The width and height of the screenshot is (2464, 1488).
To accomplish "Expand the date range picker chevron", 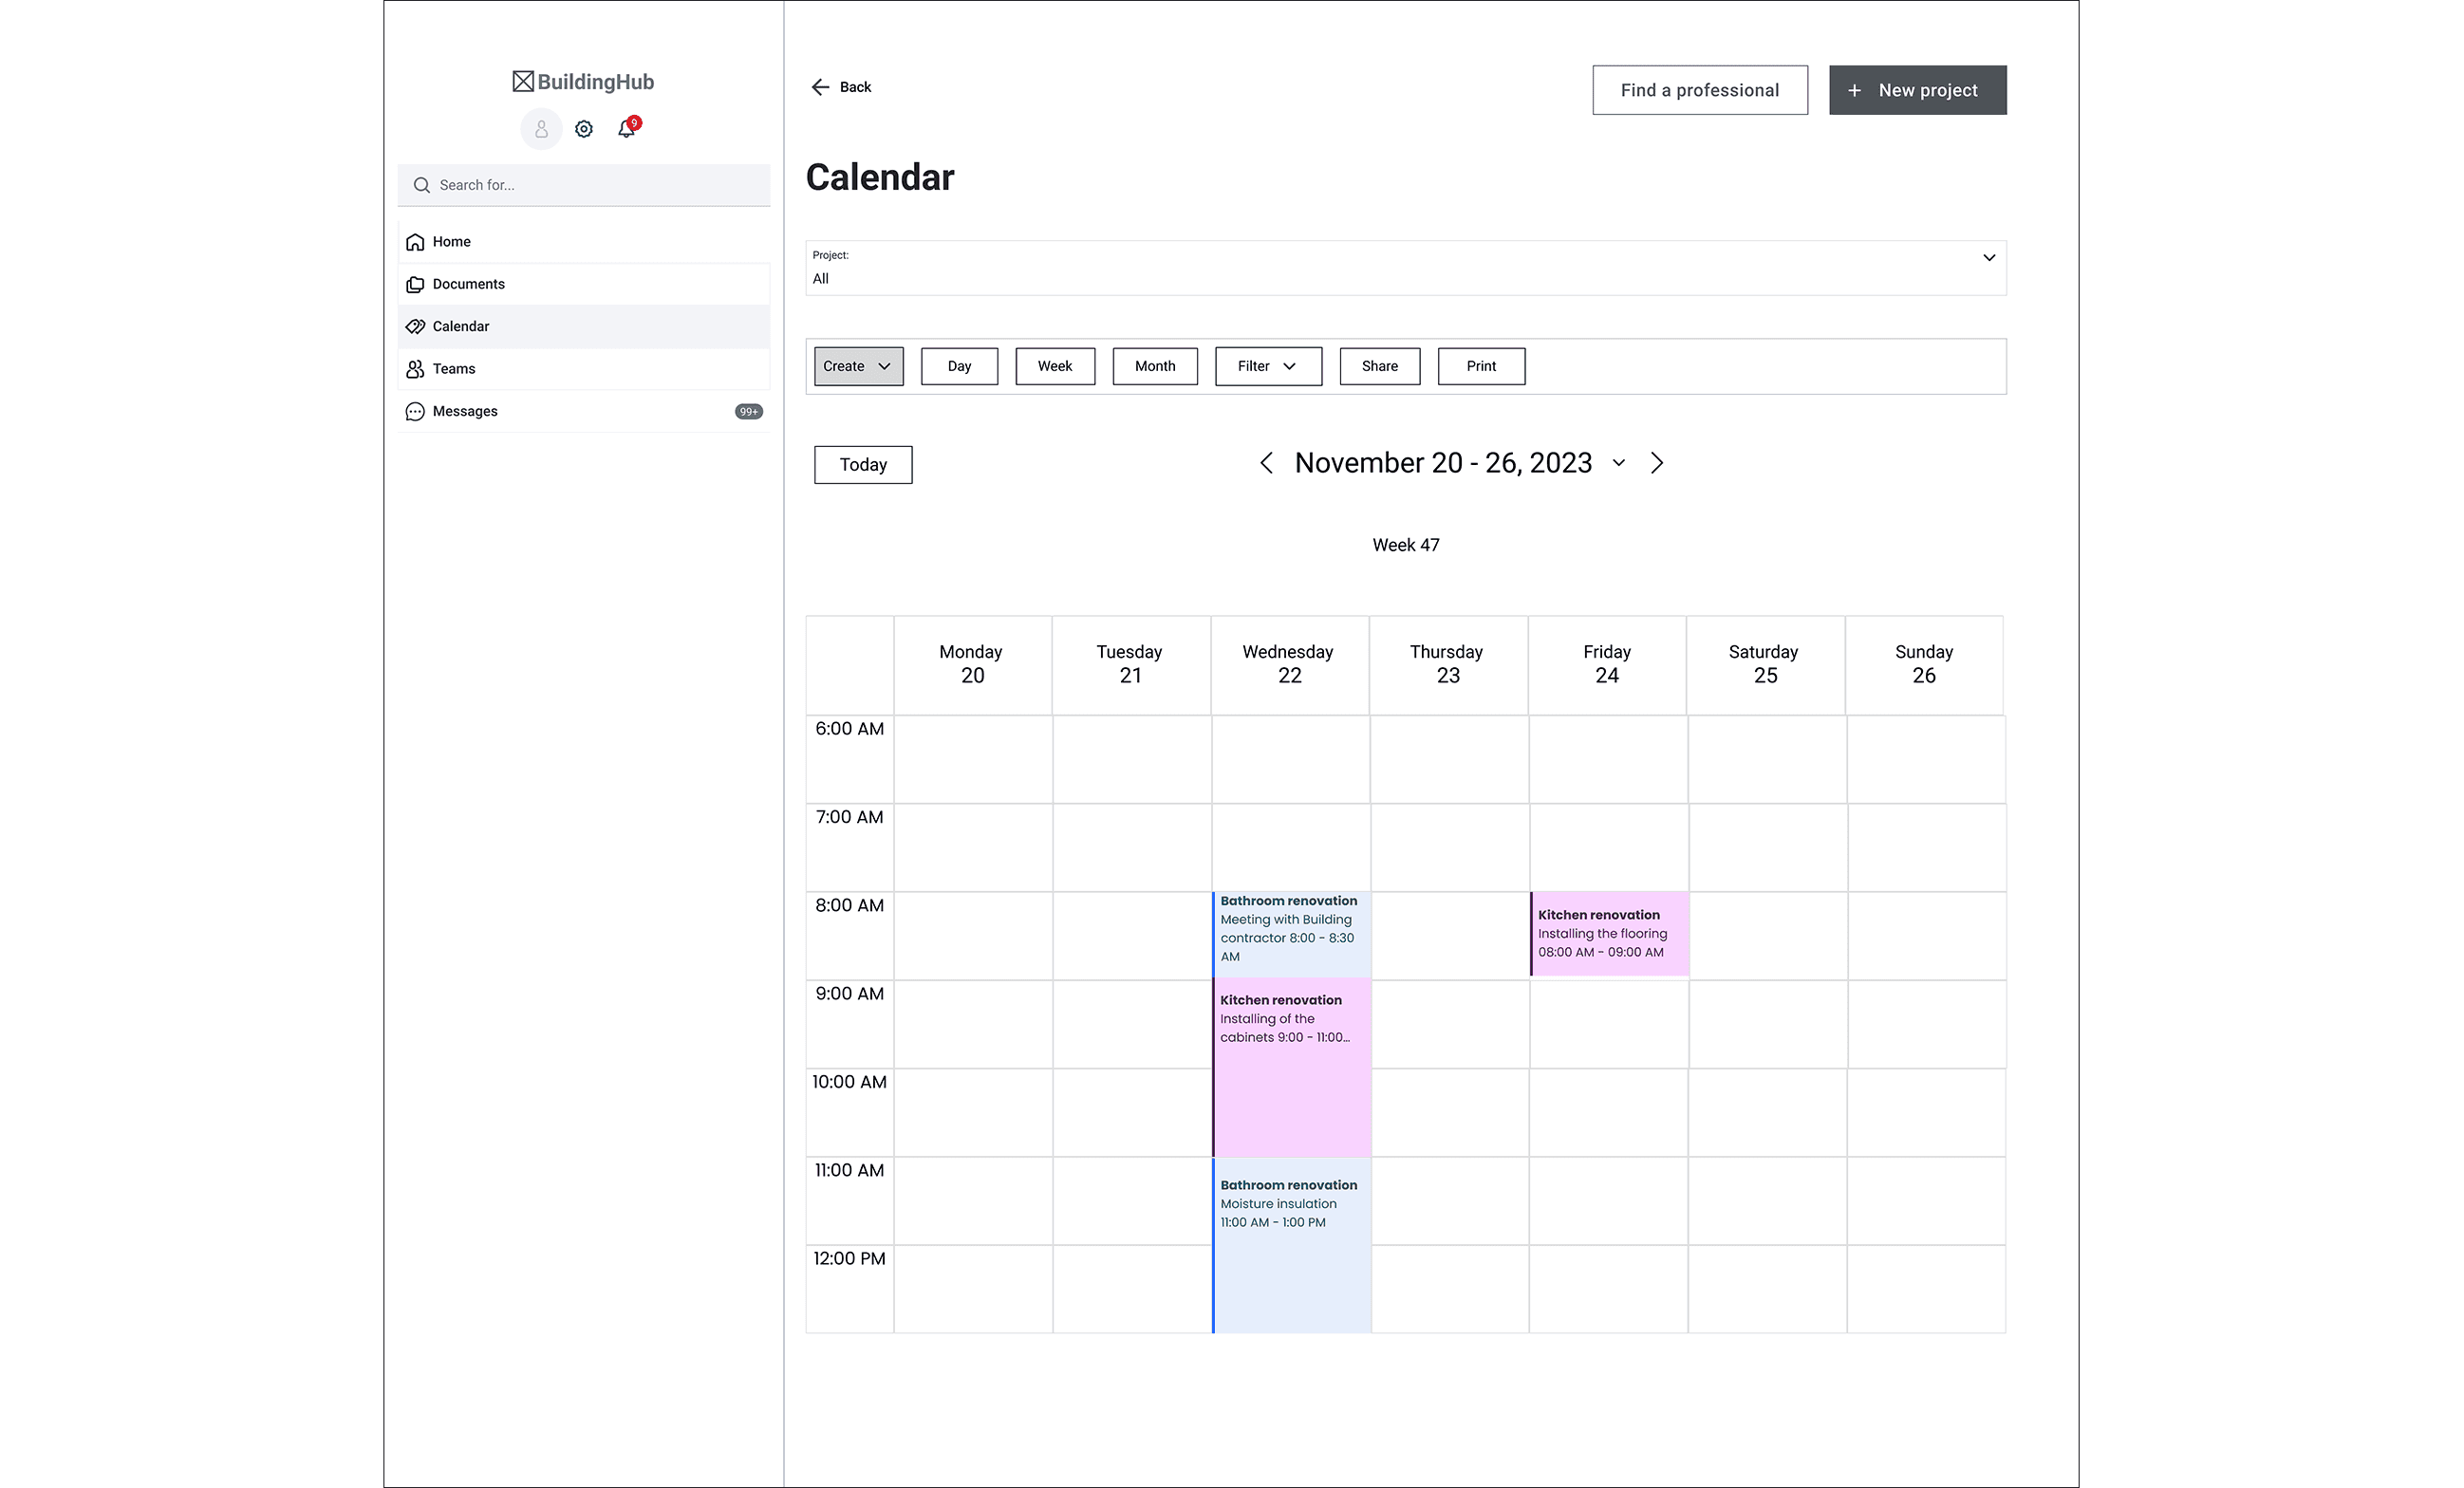I will [1619, 463].
